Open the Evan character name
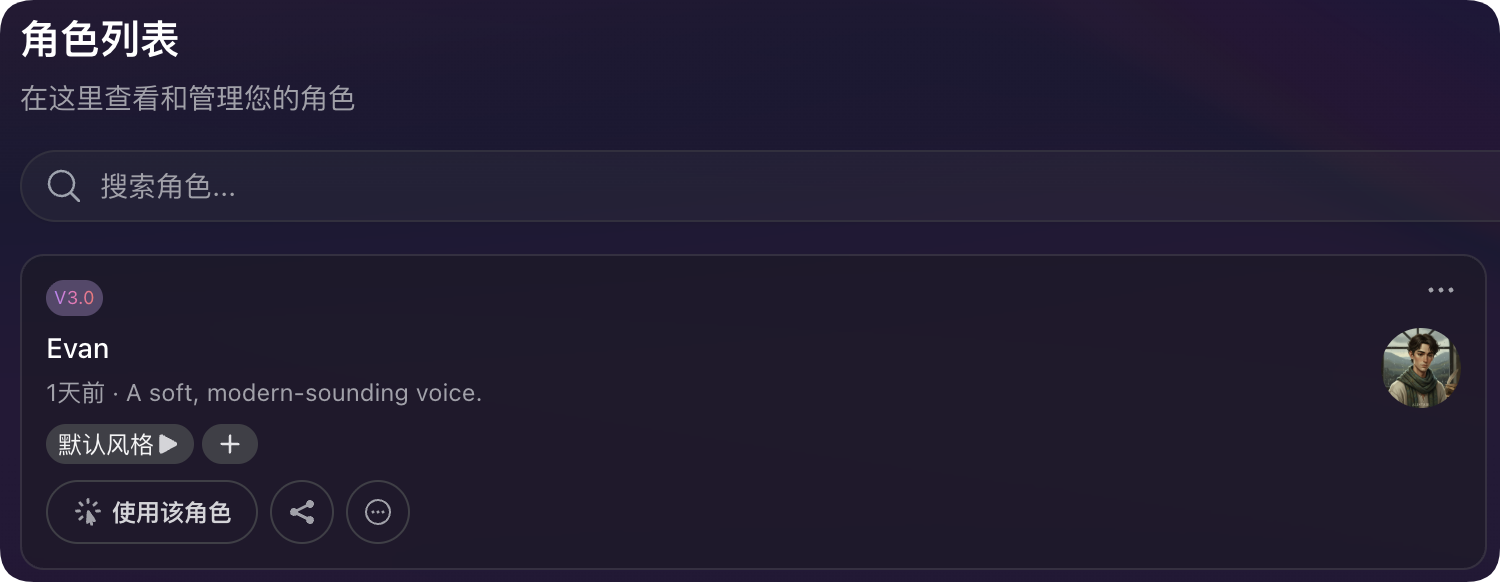Screen dimensions: 1500x582 click(x=78, y=349)
